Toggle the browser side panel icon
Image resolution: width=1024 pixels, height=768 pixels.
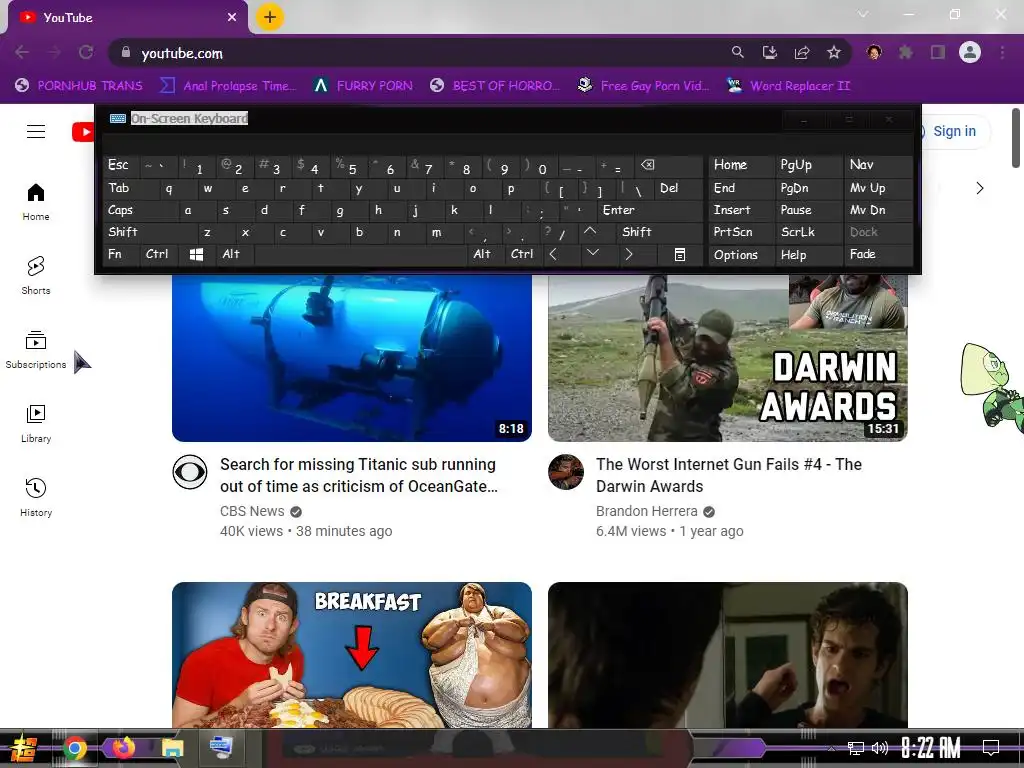938,52
